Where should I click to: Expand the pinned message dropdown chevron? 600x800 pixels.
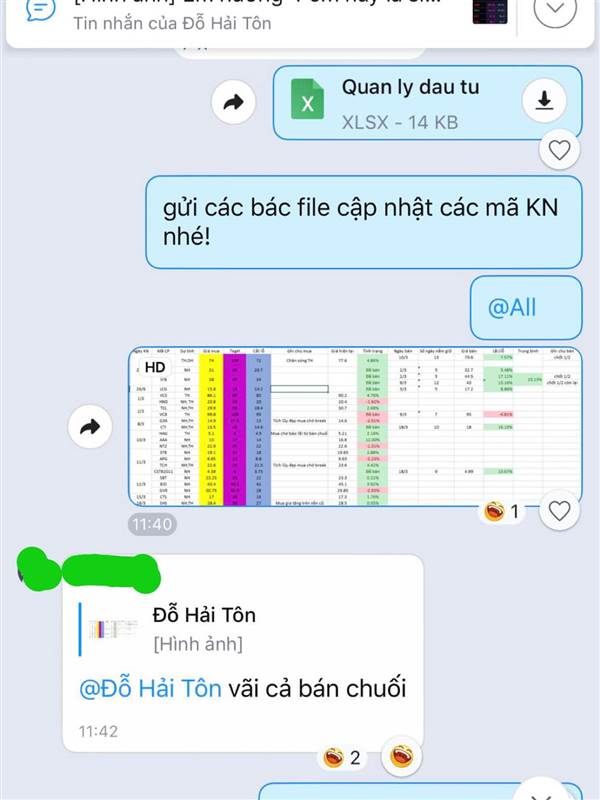coord(555,8)
